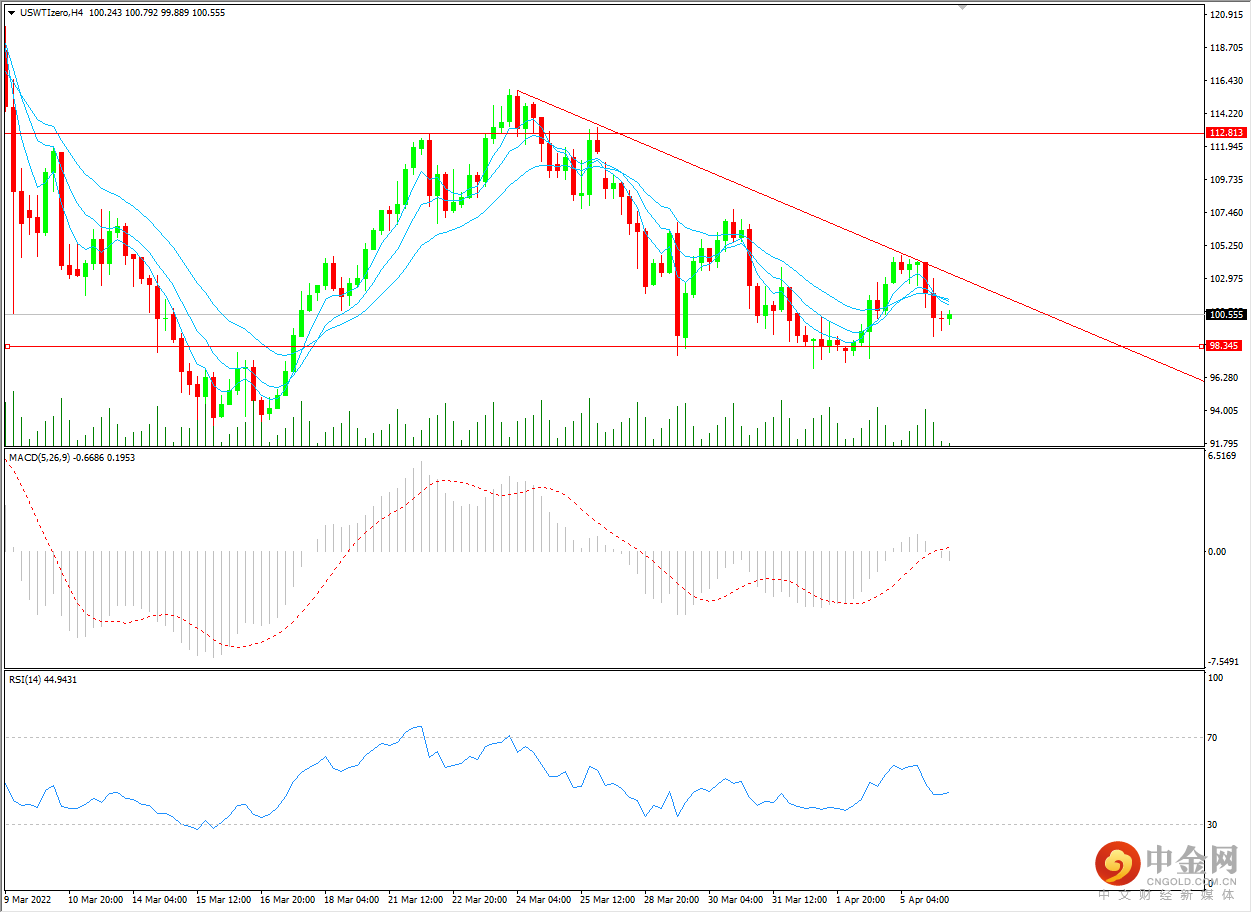This screenshot has width=1252, height=913.
Task: Click the RSI(14) 44.9431 indicator label
Action: 42,679
